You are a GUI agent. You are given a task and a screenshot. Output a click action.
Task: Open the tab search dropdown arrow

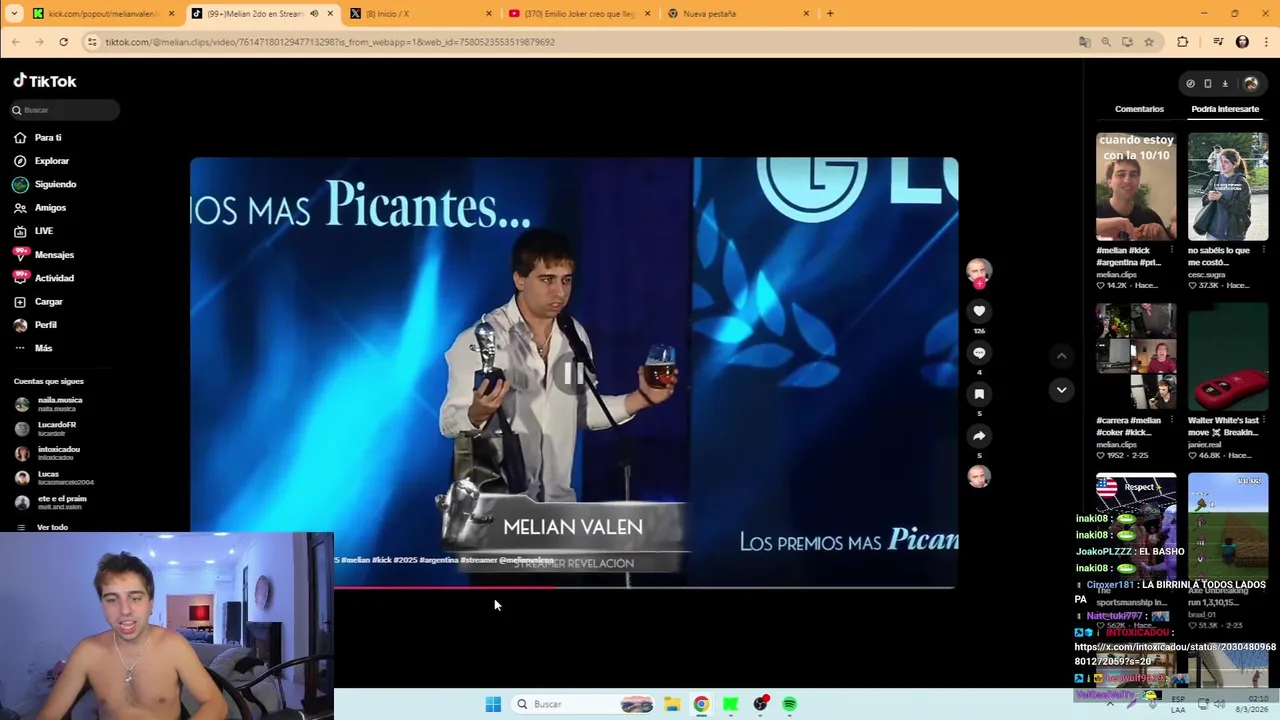pyautogui.click(x=14, y=14)
